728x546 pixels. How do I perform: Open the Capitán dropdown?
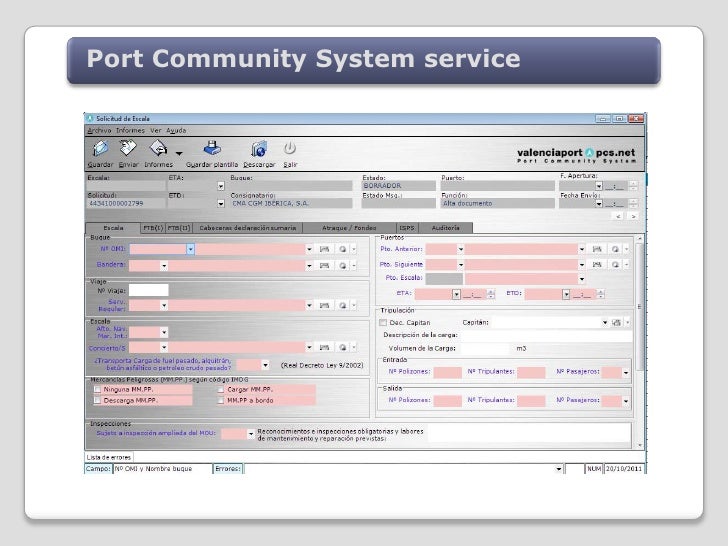605,322
